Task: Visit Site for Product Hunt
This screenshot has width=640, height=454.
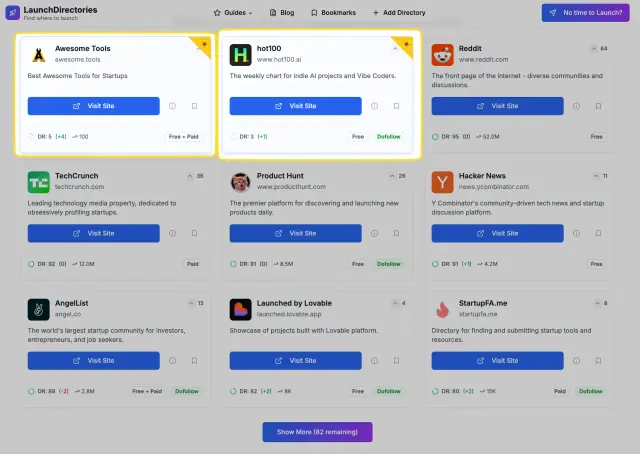Action: coord(296,234)
